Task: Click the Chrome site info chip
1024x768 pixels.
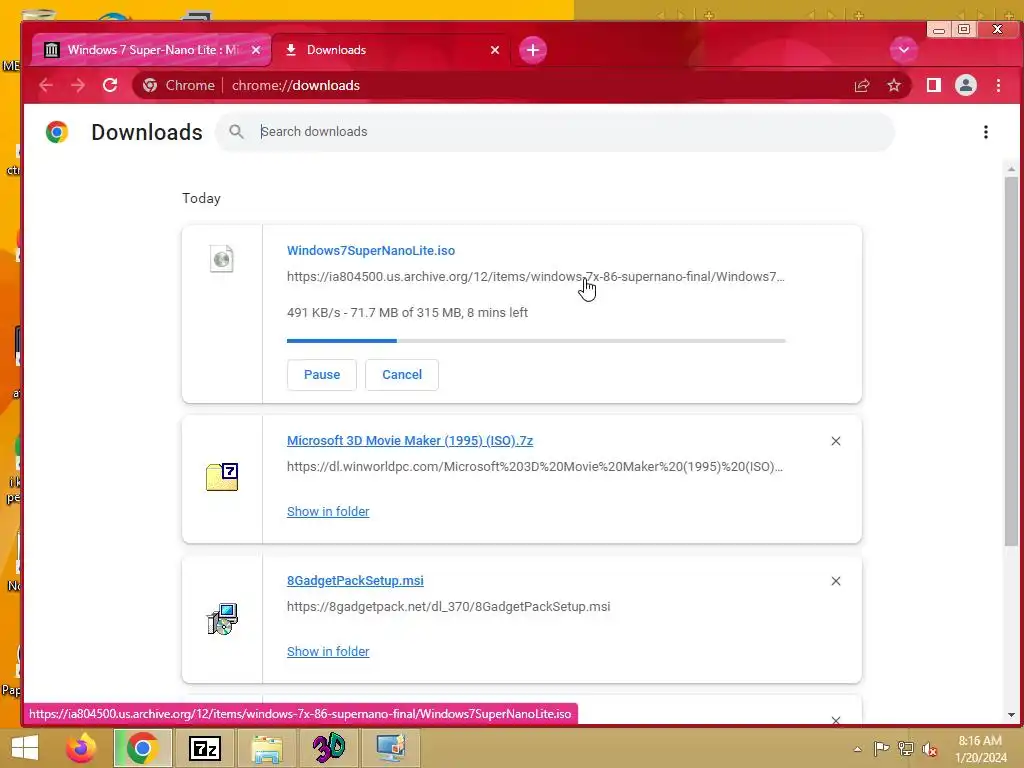Action: [179, 85]
